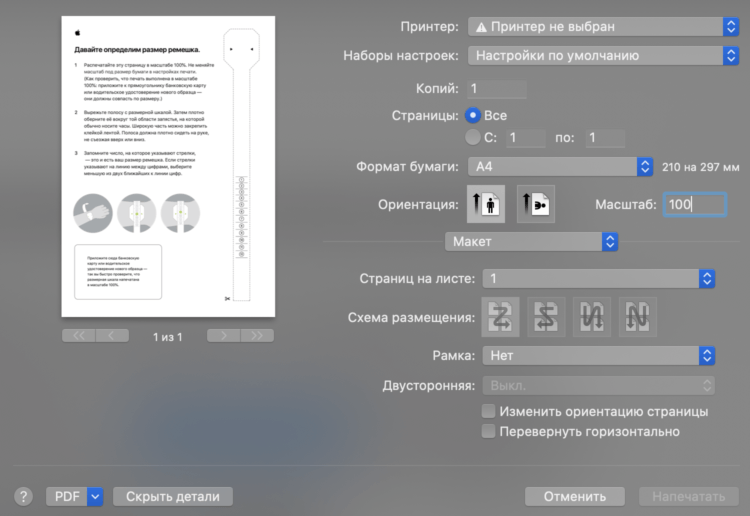Select portrait orientation icon
The image size is (750, 516).
485,204
